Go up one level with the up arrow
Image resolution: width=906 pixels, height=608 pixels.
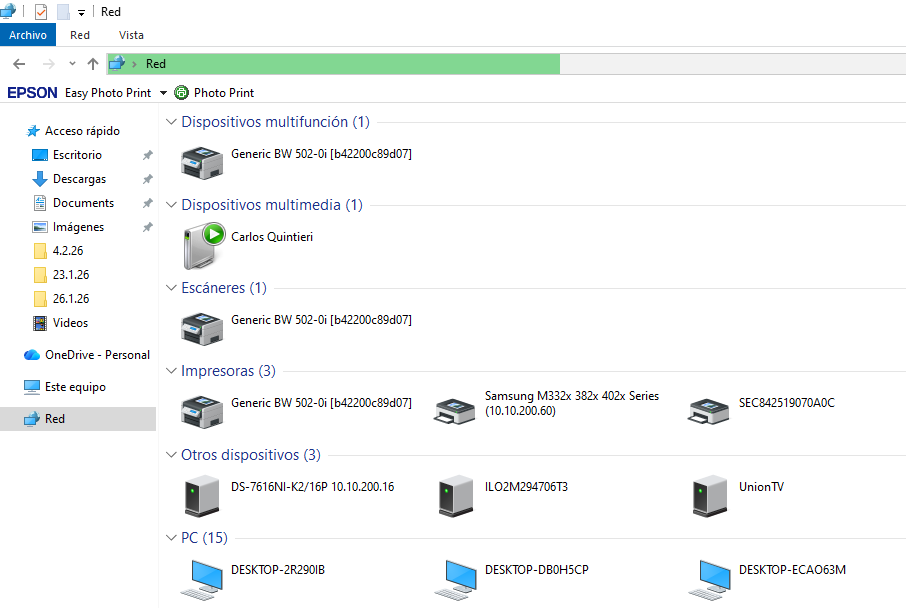tap(92, 64)
